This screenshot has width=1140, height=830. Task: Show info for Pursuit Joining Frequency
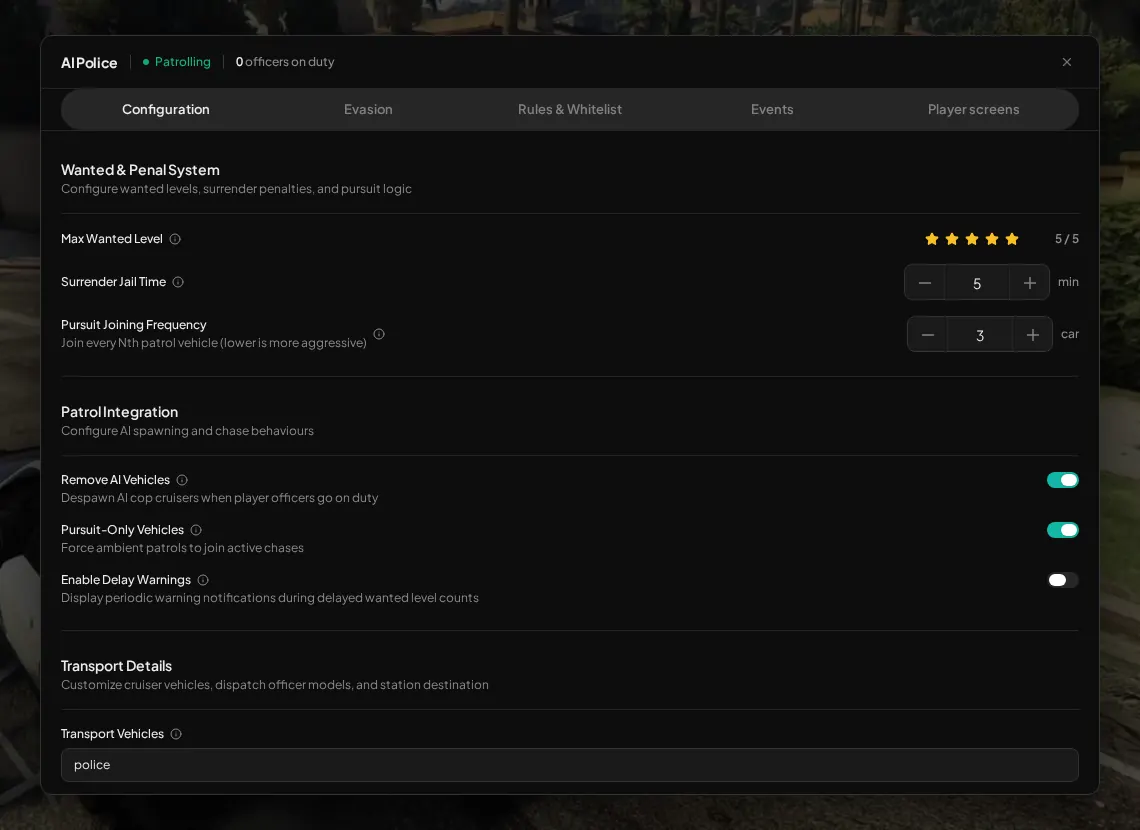(379, 334)
